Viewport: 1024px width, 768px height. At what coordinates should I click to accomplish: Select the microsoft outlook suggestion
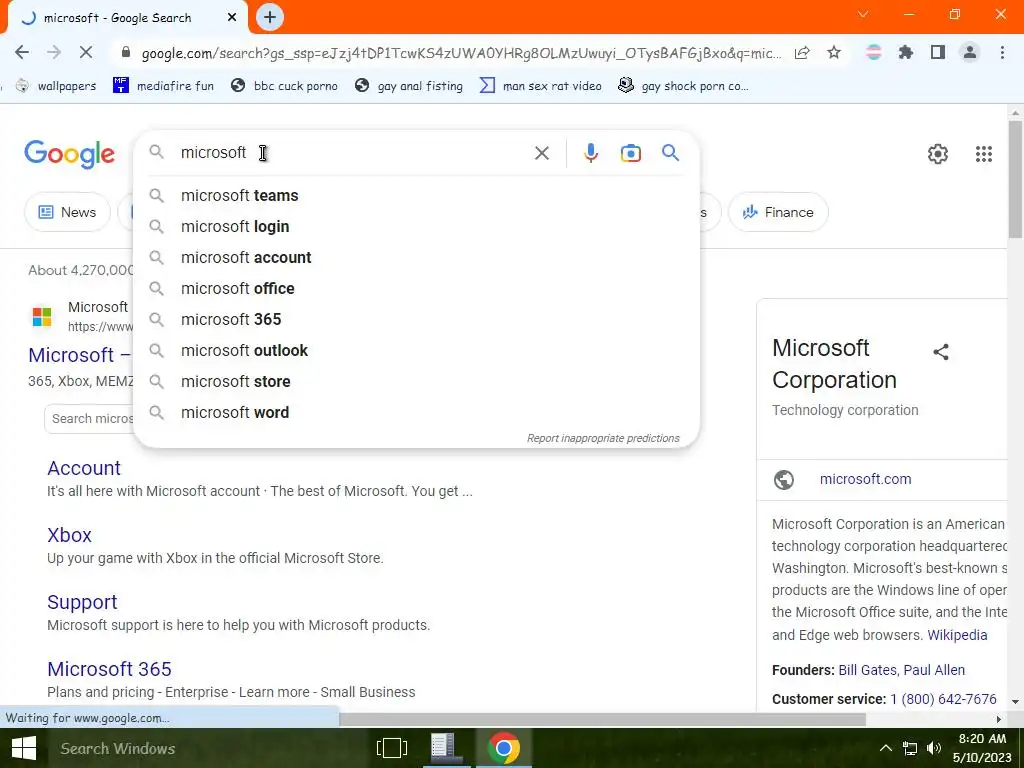[416, 351]
